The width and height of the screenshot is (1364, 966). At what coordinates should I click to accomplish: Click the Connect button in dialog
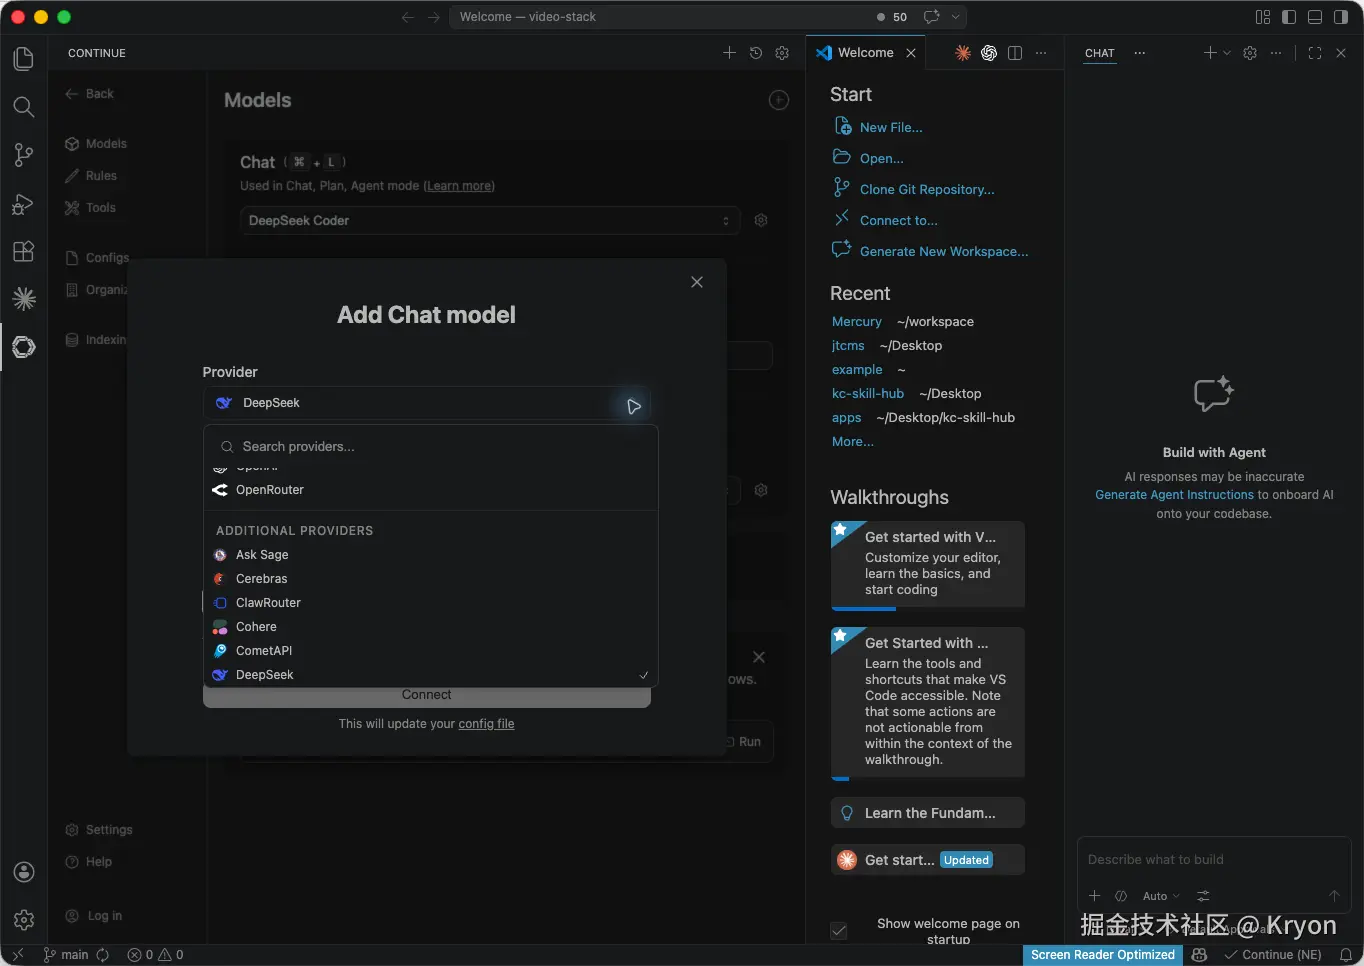click(x=427, y=696)
